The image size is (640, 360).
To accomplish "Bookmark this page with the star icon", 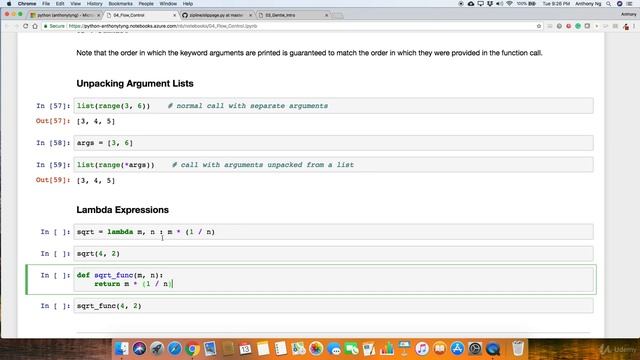I will coord(539,26).
